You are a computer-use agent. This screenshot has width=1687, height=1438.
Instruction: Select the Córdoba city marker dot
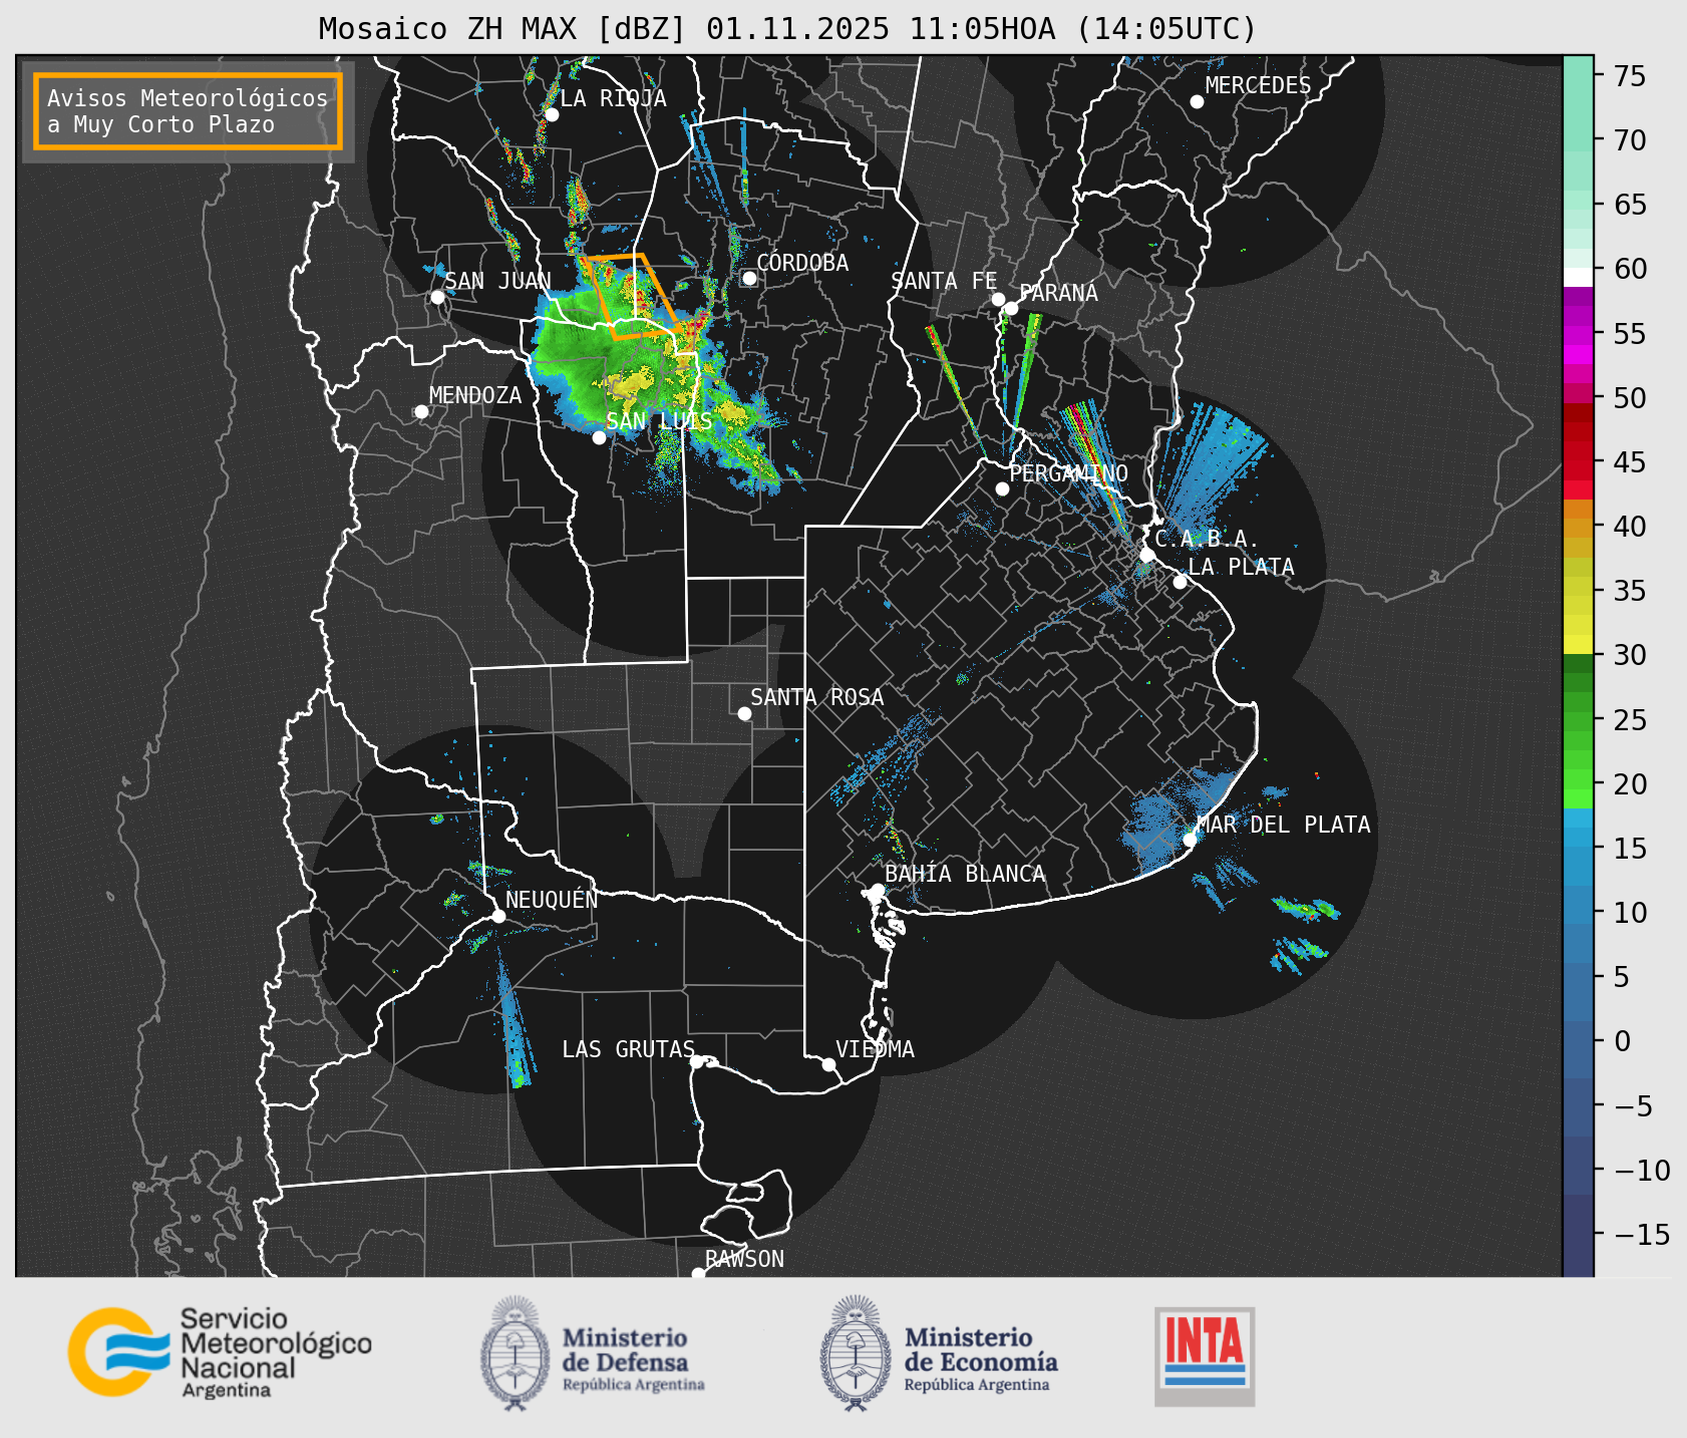pyautogui.click(x=749, y=278)
